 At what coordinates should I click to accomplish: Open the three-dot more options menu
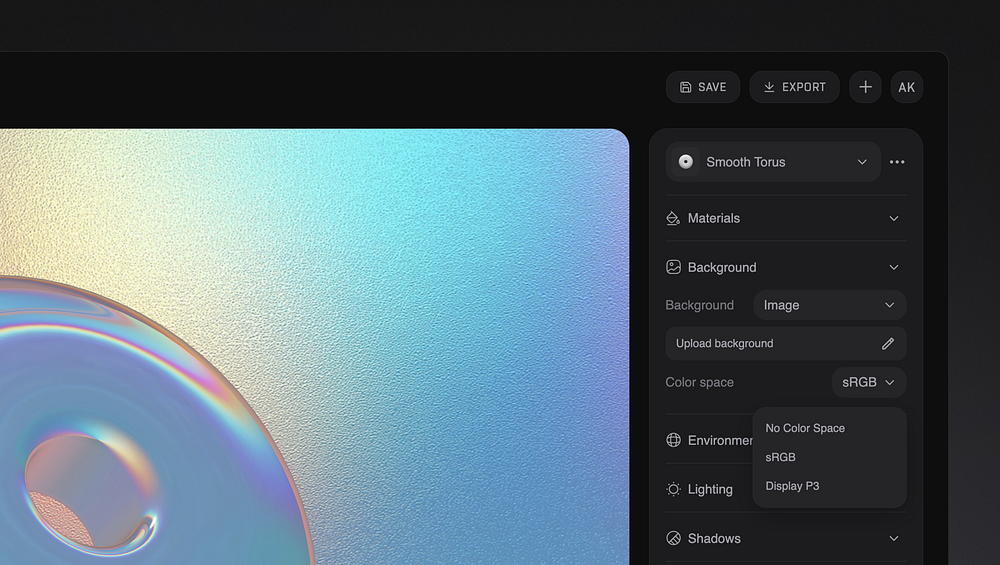897,162
